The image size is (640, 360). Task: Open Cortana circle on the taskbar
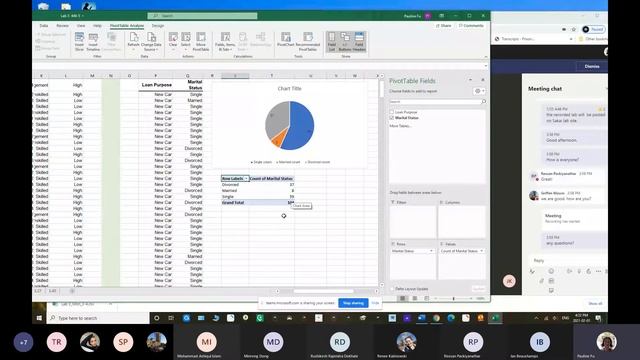tap(156, 318)
